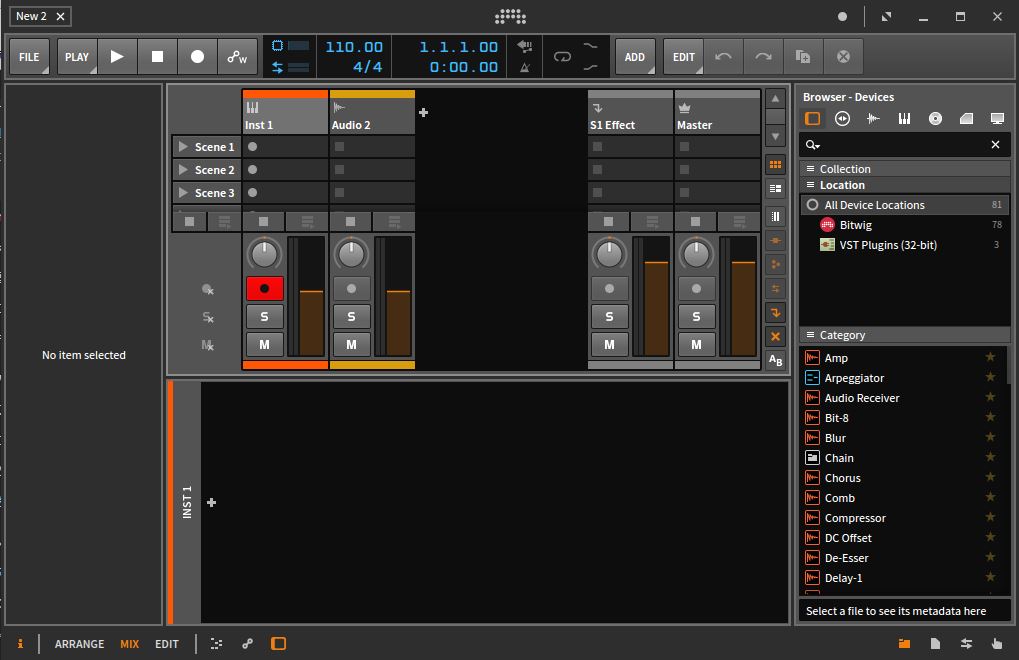Screen dimensions: 1019x660
Task: Click the redo arrow
Action: [x=763, y=57]
